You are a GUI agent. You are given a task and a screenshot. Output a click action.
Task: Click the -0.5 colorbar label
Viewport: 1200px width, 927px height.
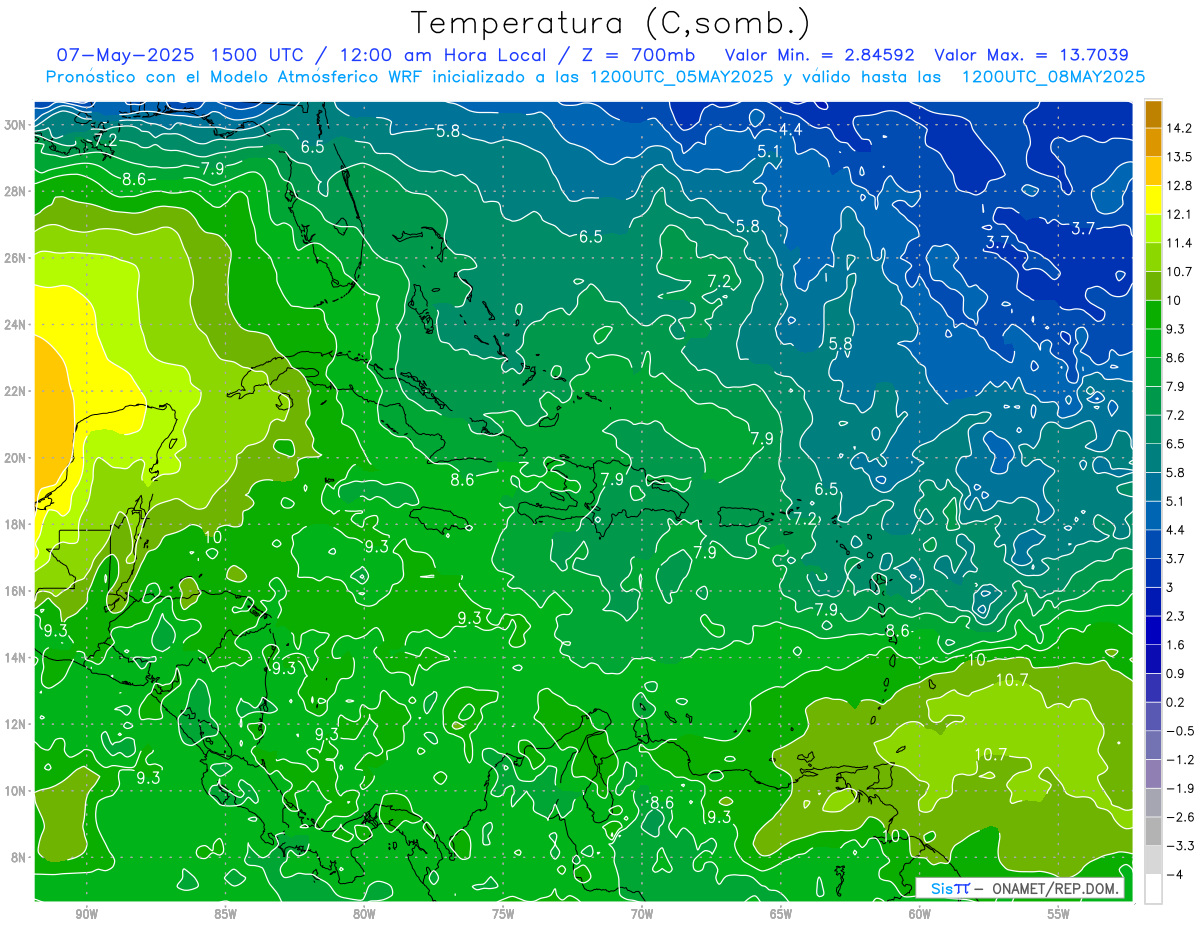pyautogui.click(x=1180, y=731)
